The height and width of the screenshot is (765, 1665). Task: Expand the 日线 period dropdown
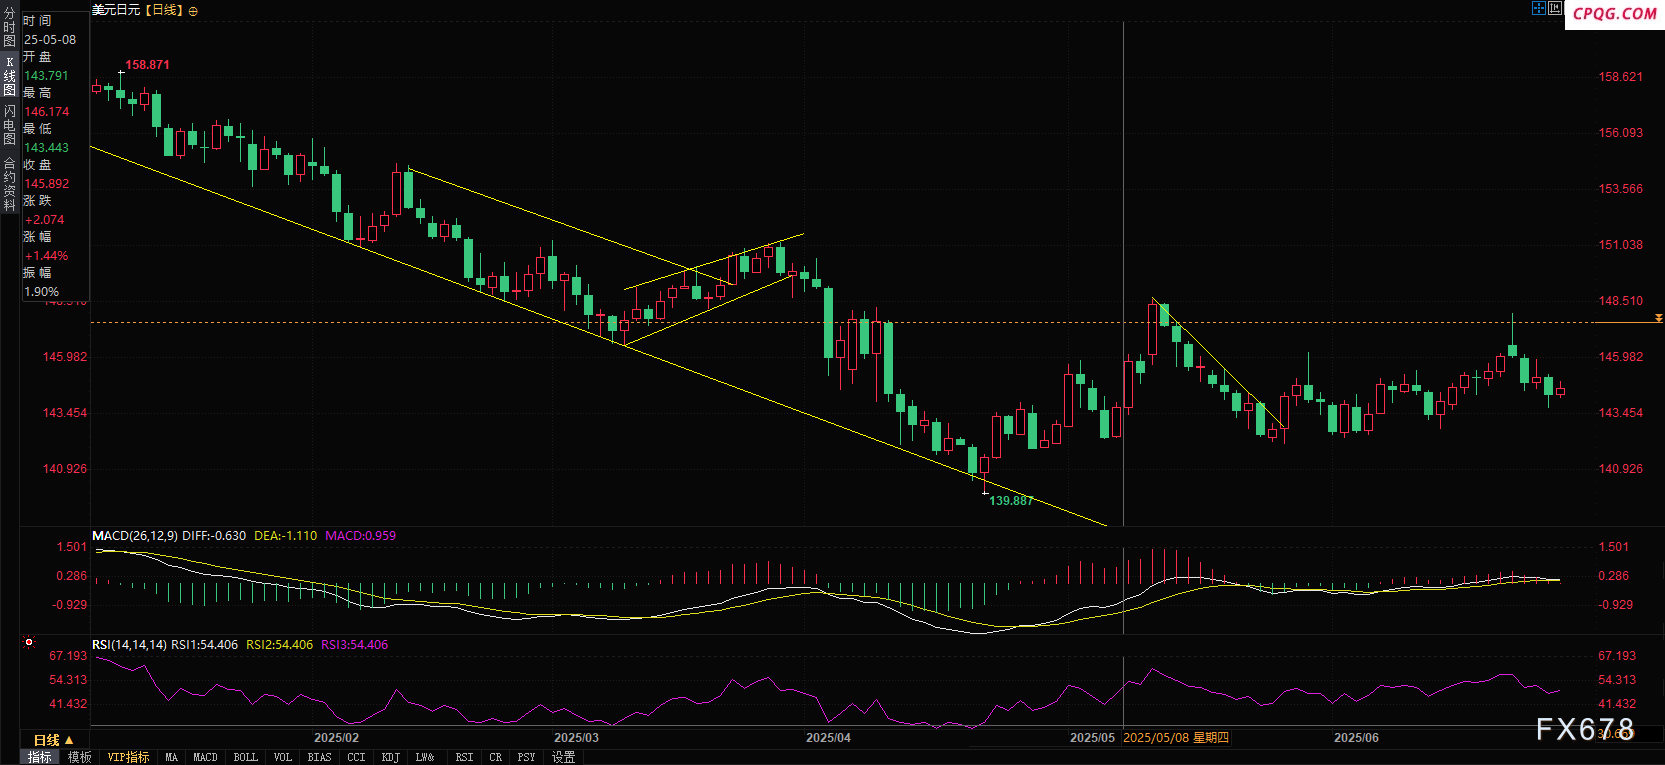pos(54,740)
